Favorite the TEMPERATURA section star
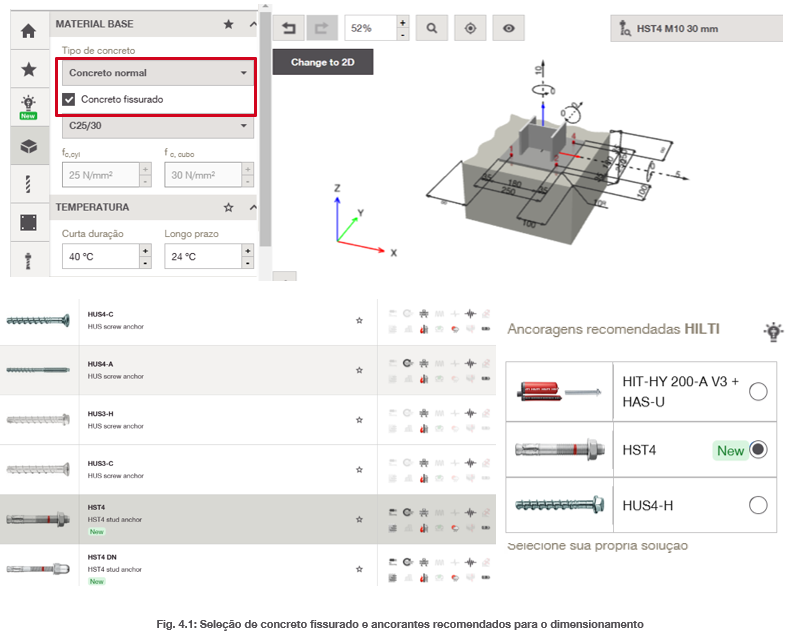The width and height of the screenshot is (810, 643). [228, 207]
